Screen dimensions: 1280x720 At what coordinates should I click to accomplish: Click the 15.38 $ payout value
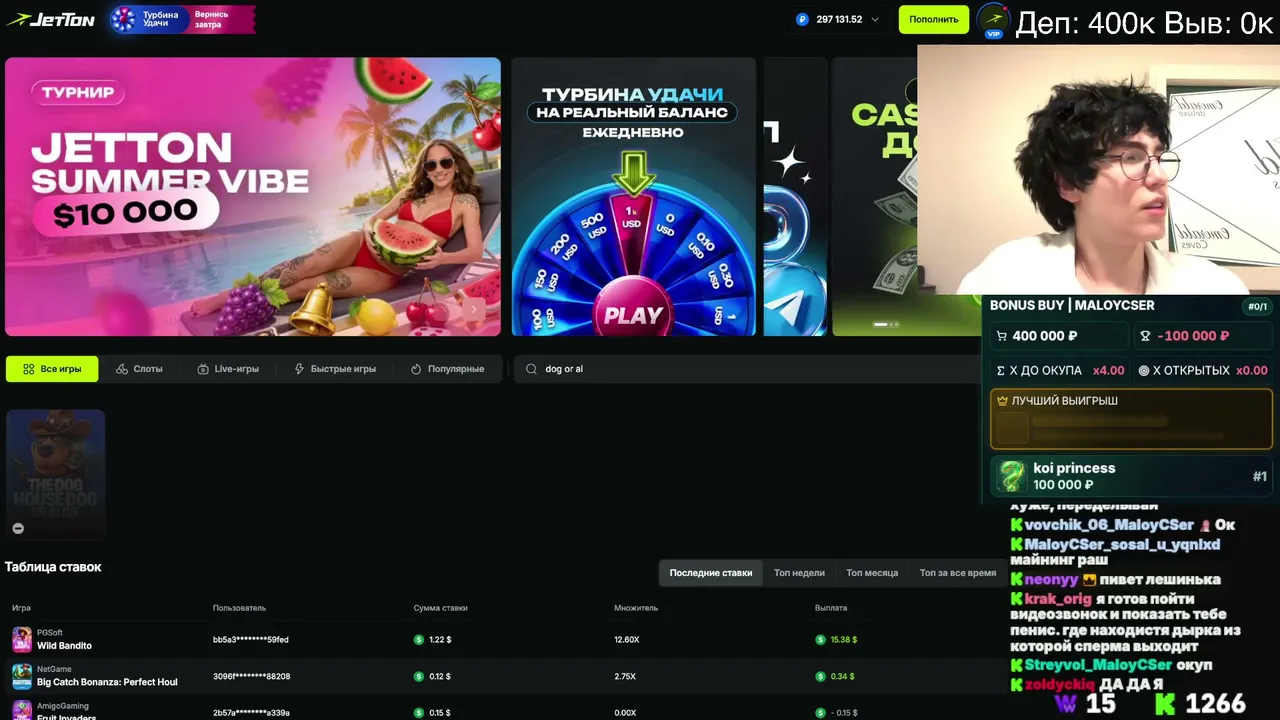(843, 640)
